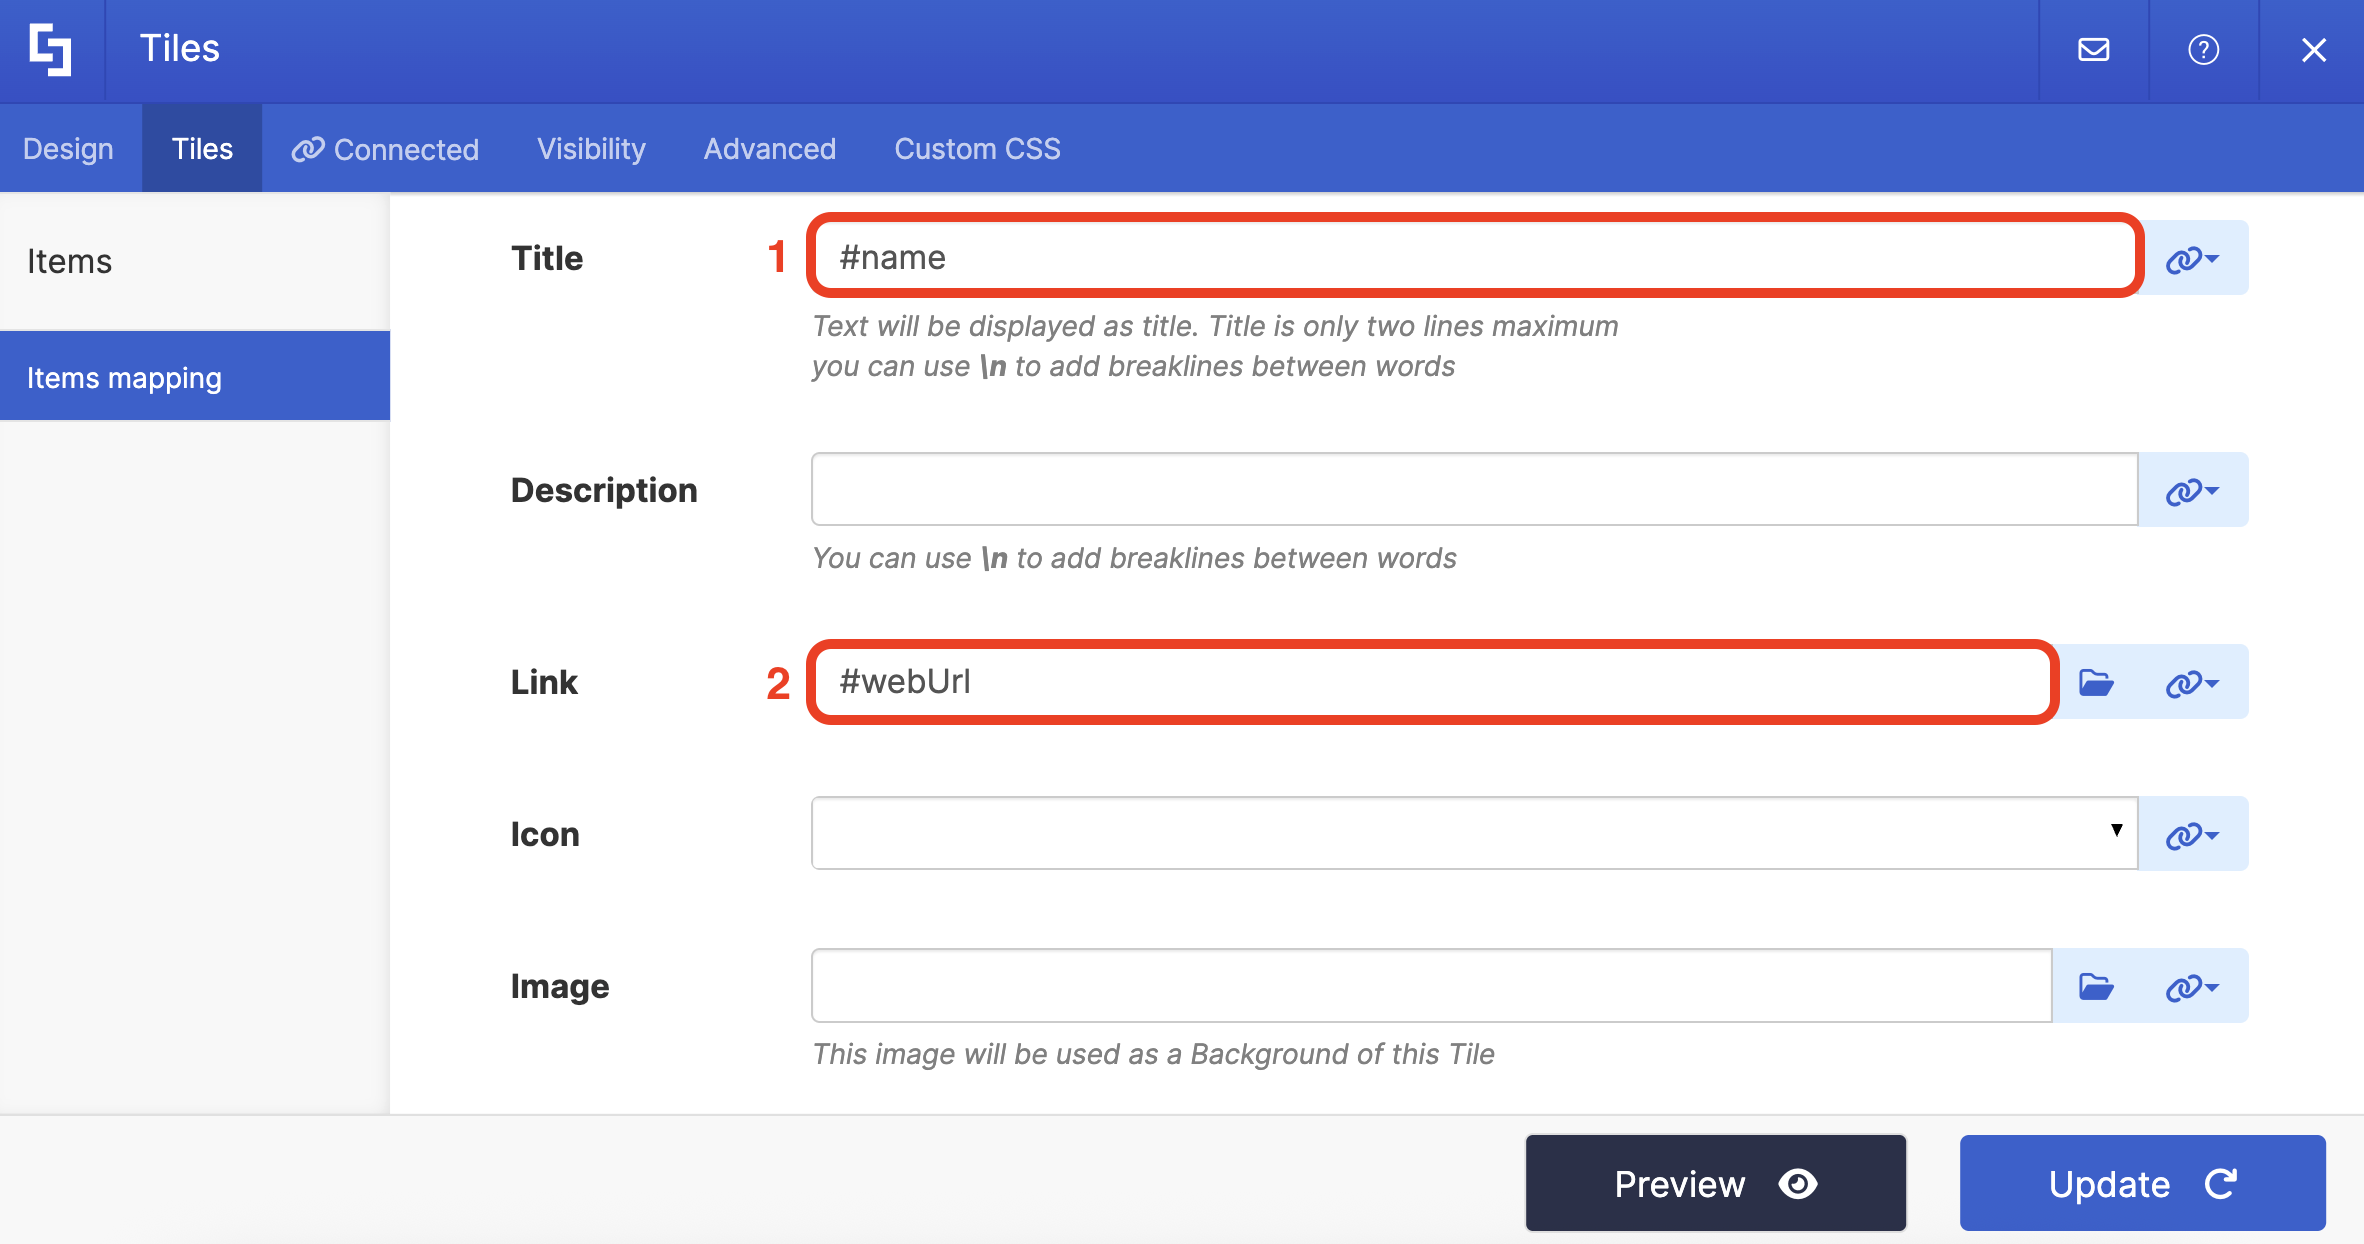Go to the Visibility tab
Image resolution: width=2364 pixels, height=1244 pixels.
click(591, 149)
